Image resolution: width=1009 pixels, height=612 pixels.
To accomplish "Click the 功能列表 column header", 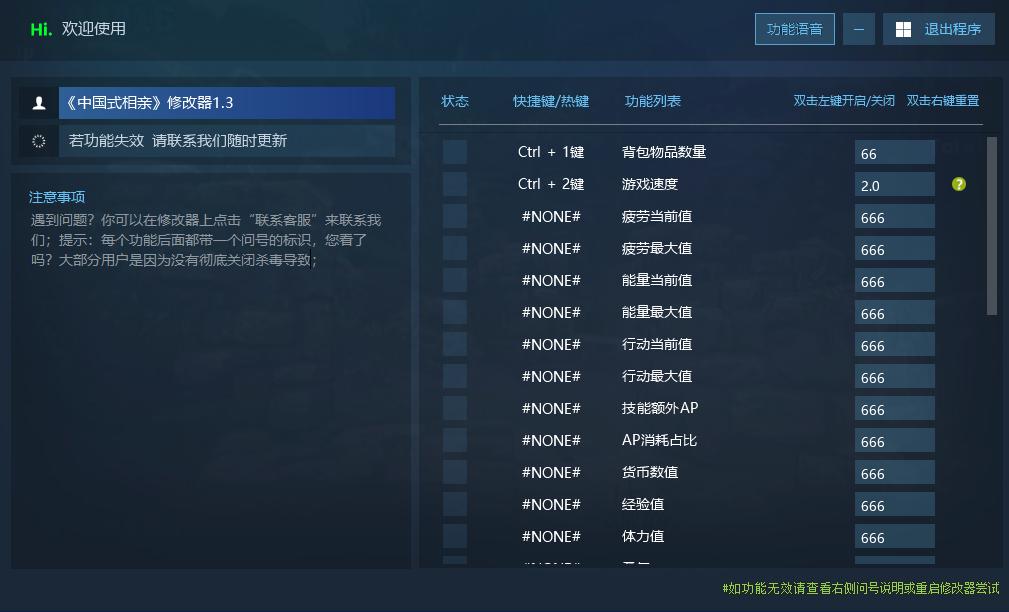I will point(653,101).
